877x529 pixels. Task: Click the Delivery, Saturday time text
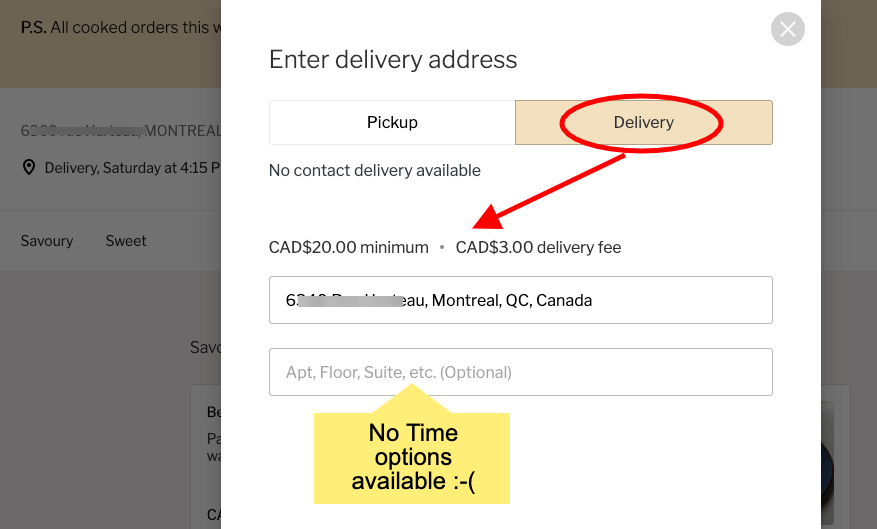(x=132, y=168)
